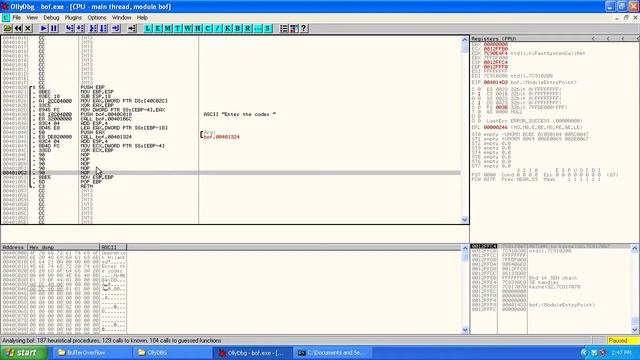Click the Trace into toolbar icon

click(x=93, y=28)
